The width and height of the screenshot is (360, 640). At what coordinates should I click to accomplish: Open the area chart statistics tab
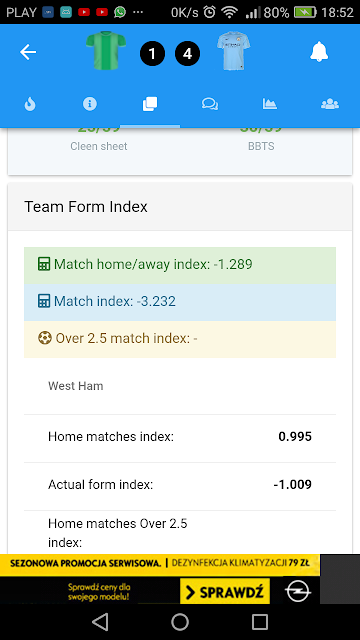point(270,104)
